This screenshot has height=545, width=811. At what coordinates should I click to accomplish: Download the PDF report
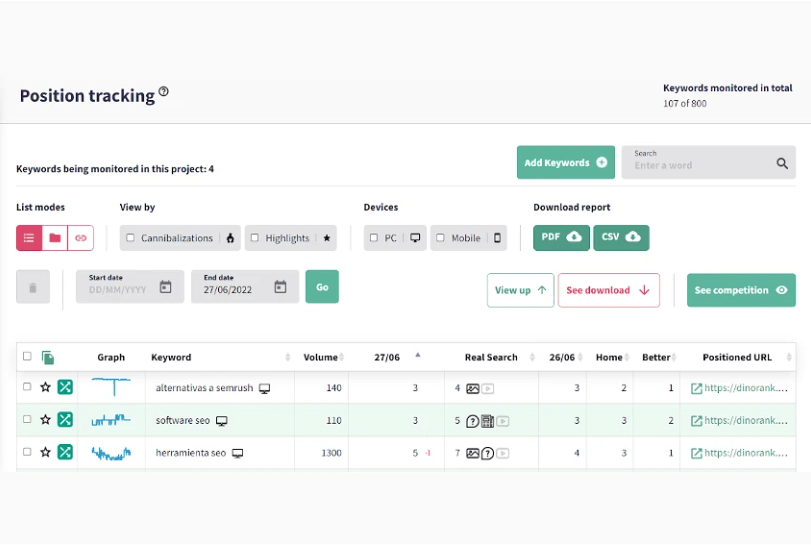(560, 237)
